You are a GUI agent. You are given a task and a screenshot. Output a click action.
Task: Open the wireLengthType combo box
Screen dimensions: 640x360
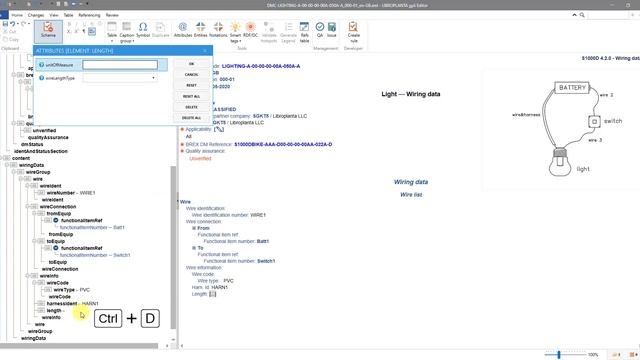point(120,78)
